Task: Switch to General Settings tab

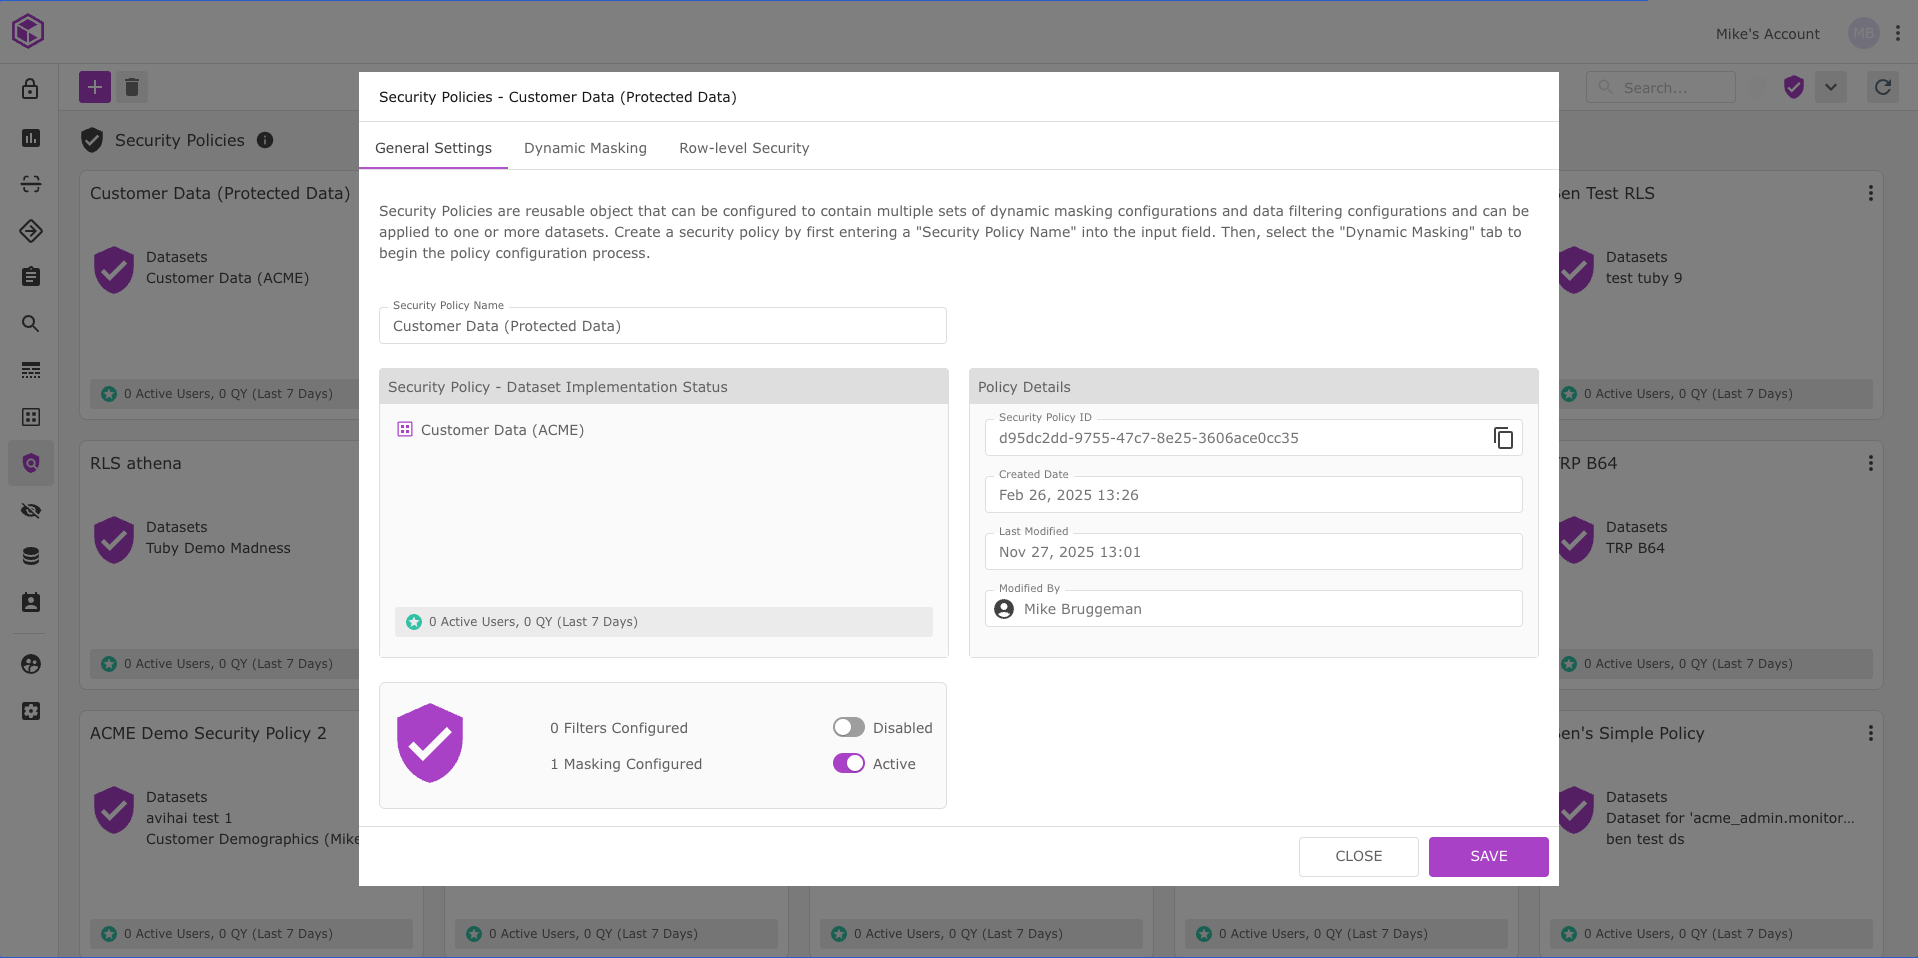Action: coord(433,148)
